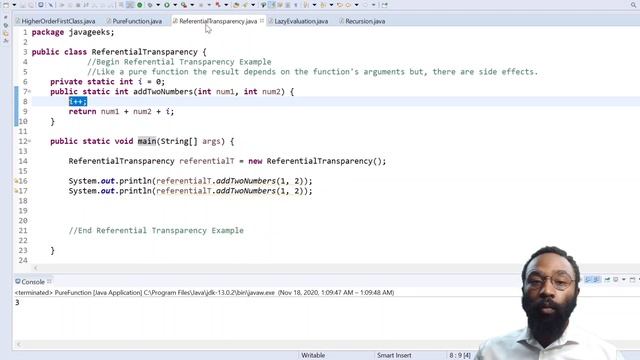Click the Search magnifier icon at top right

coord(634,5)
